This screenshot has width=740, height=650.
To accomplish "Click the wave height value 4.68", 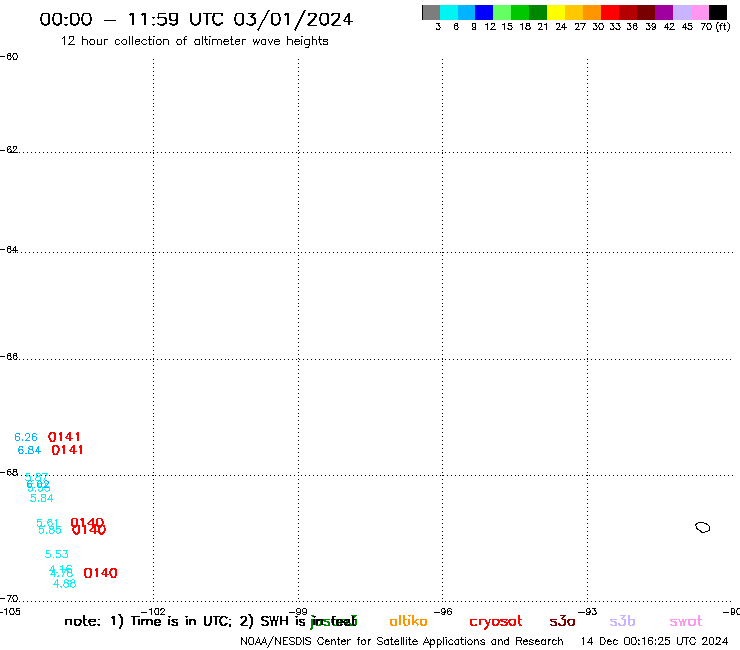I will 65,584.
